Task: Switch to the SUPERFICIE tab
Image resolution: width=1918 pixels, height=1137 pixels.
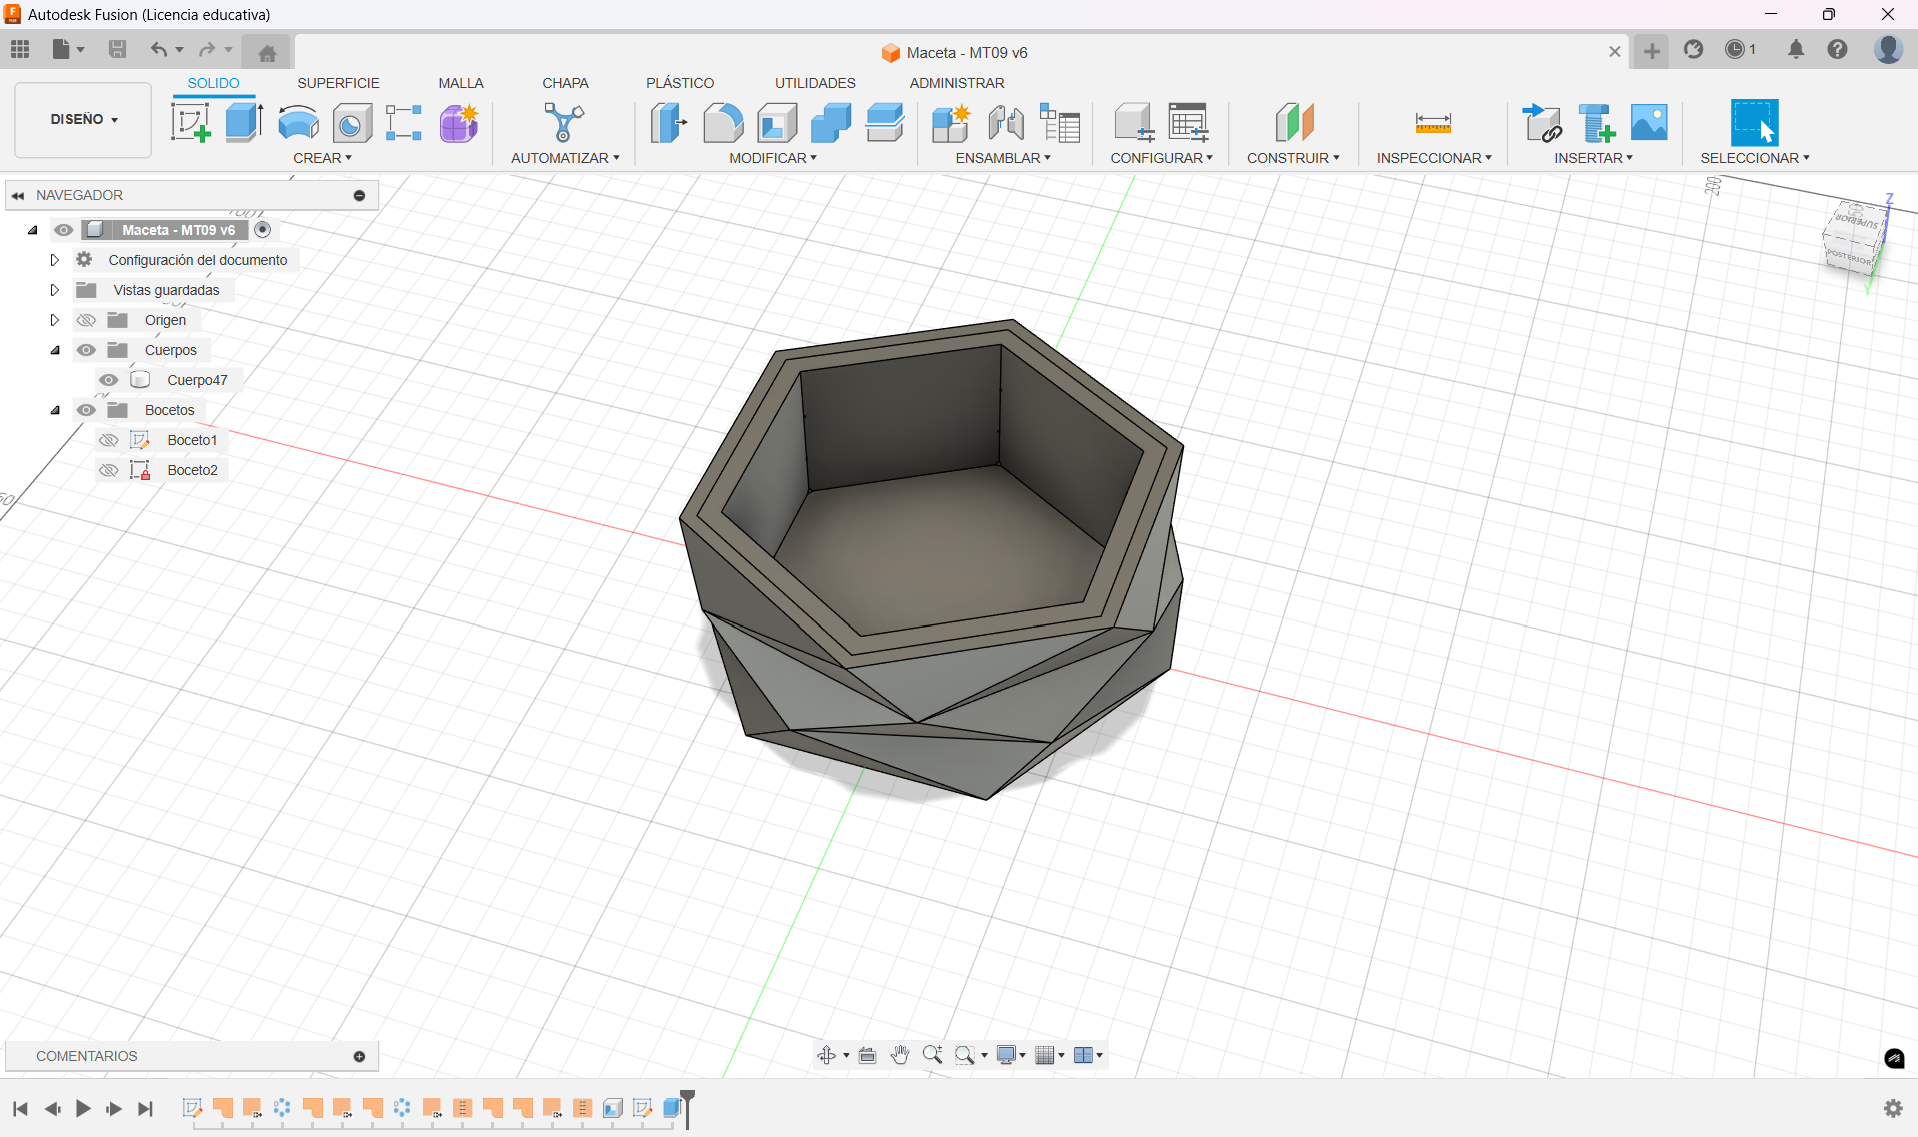Action: pos(338,83)
